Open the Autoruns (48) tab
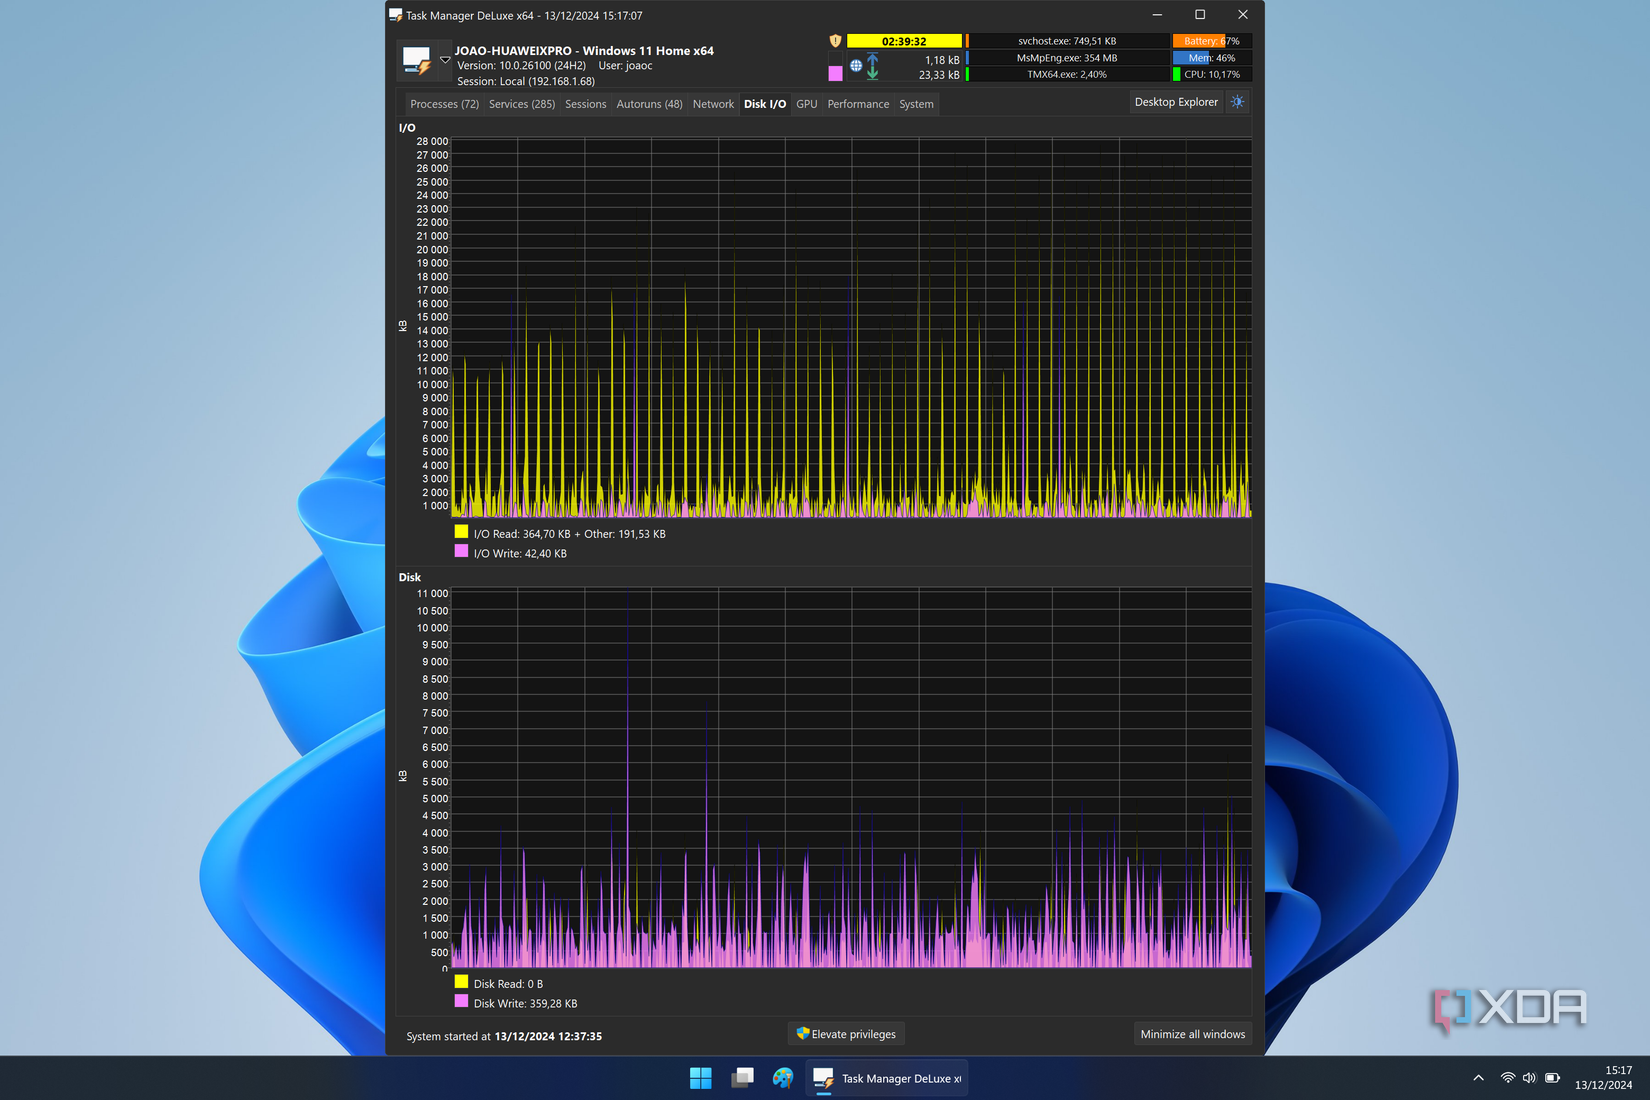The height and width of the screenshot is (1100, 1650). [x=649, y=103]
